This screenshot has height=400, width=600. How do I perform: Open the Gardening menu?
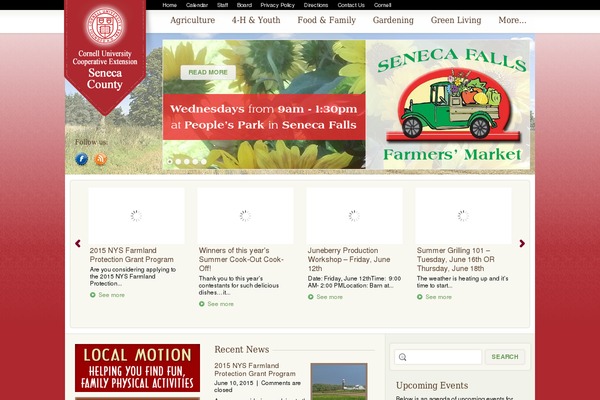(393, 20)
